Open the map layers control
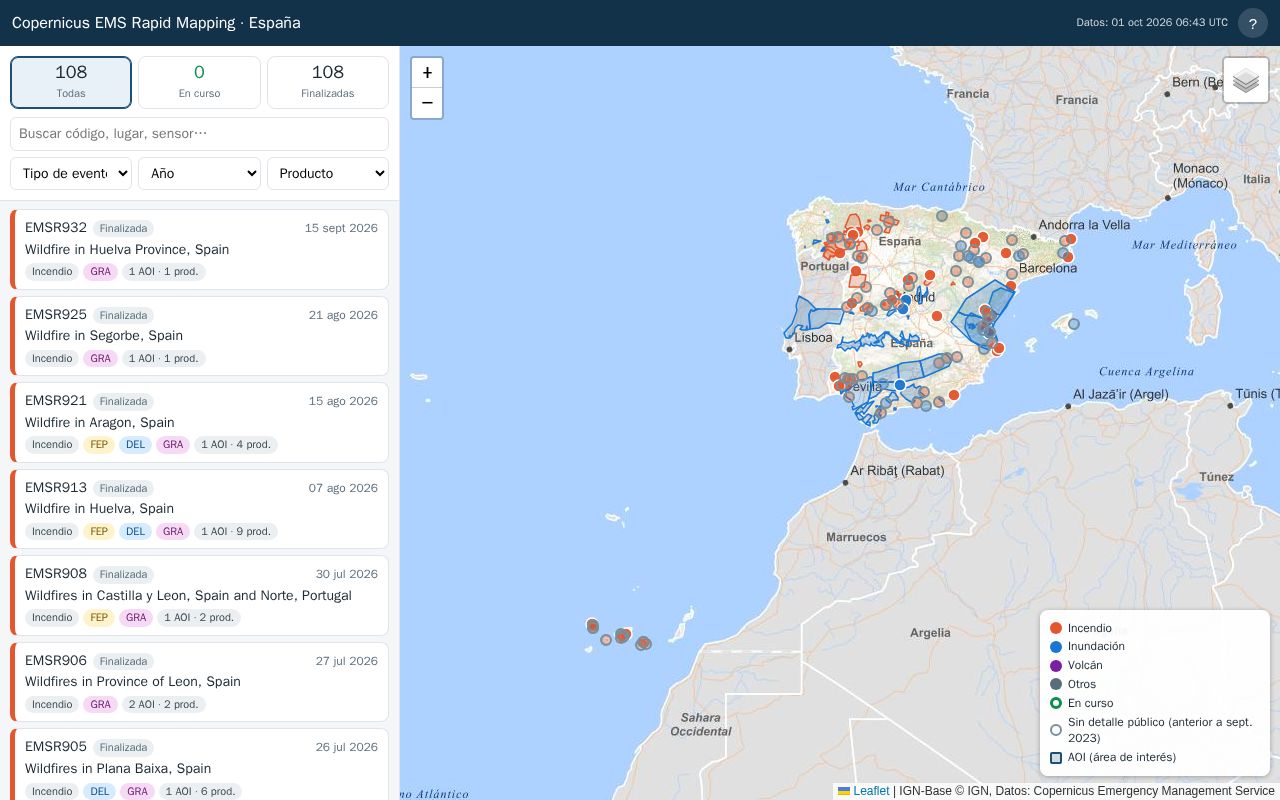The width and height of the screenshot is (1280, 800). (1246, 81)
